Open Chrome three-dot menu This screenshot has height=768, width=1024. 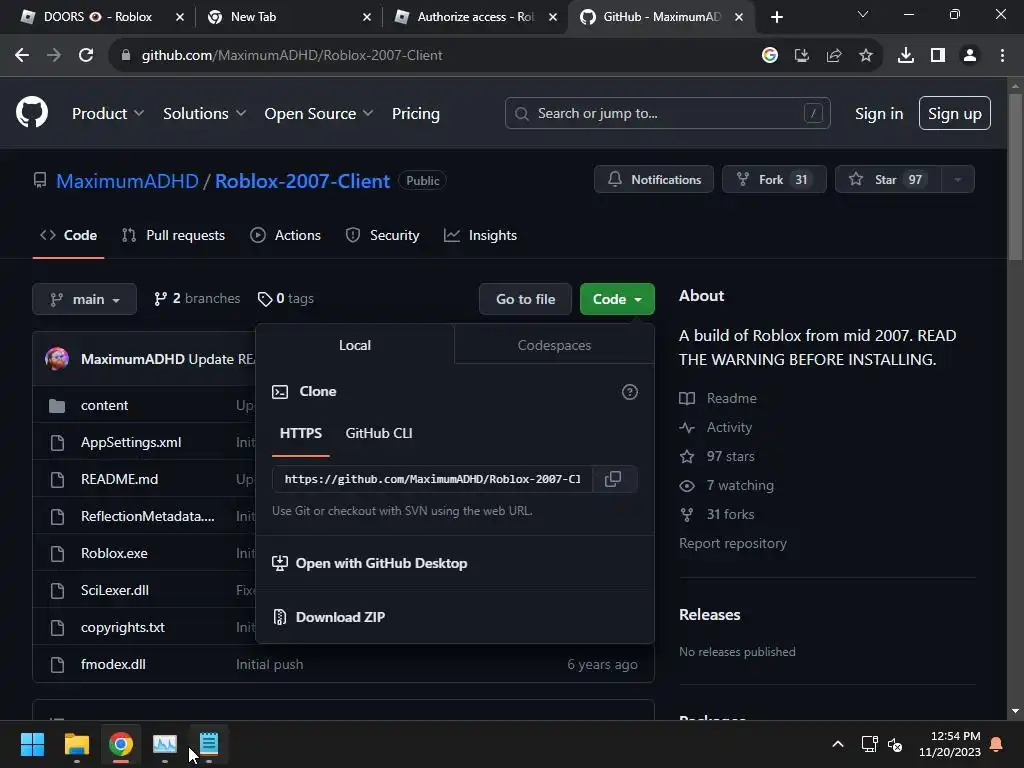(x=1002, y=56)
